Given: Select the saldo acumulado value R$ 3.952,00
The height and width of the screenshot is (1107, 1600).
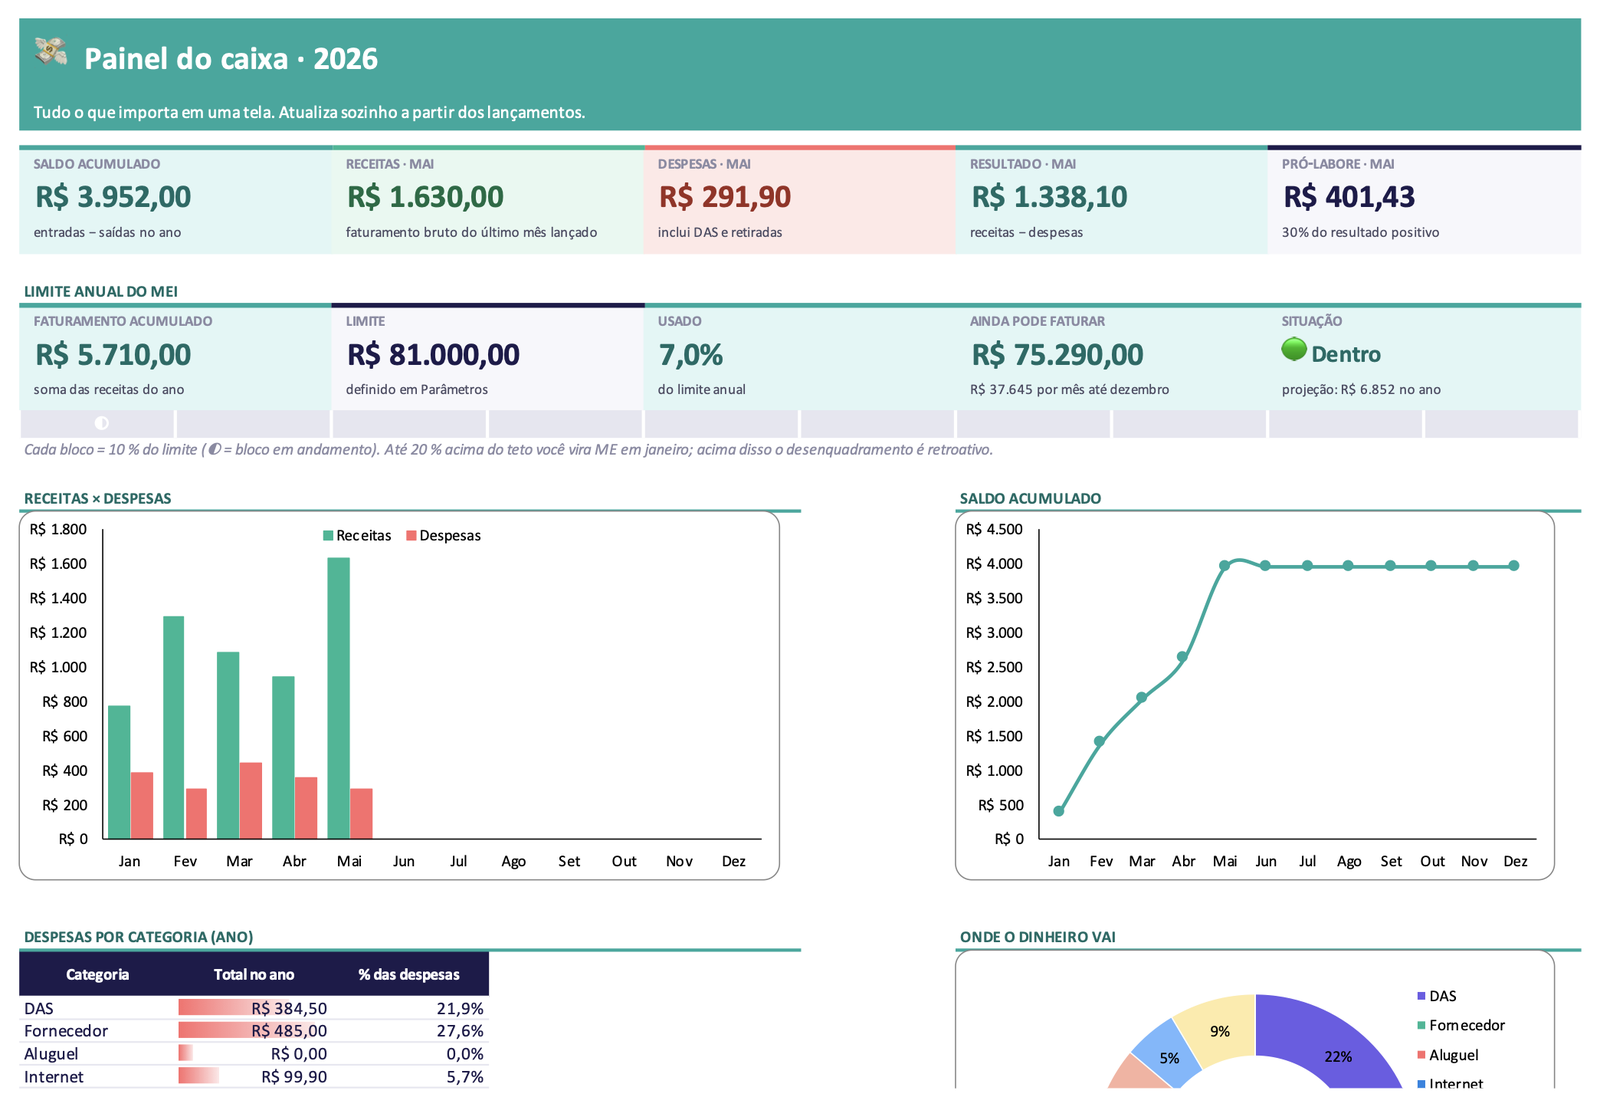Looking at the screenshot, I should [113, 197].
